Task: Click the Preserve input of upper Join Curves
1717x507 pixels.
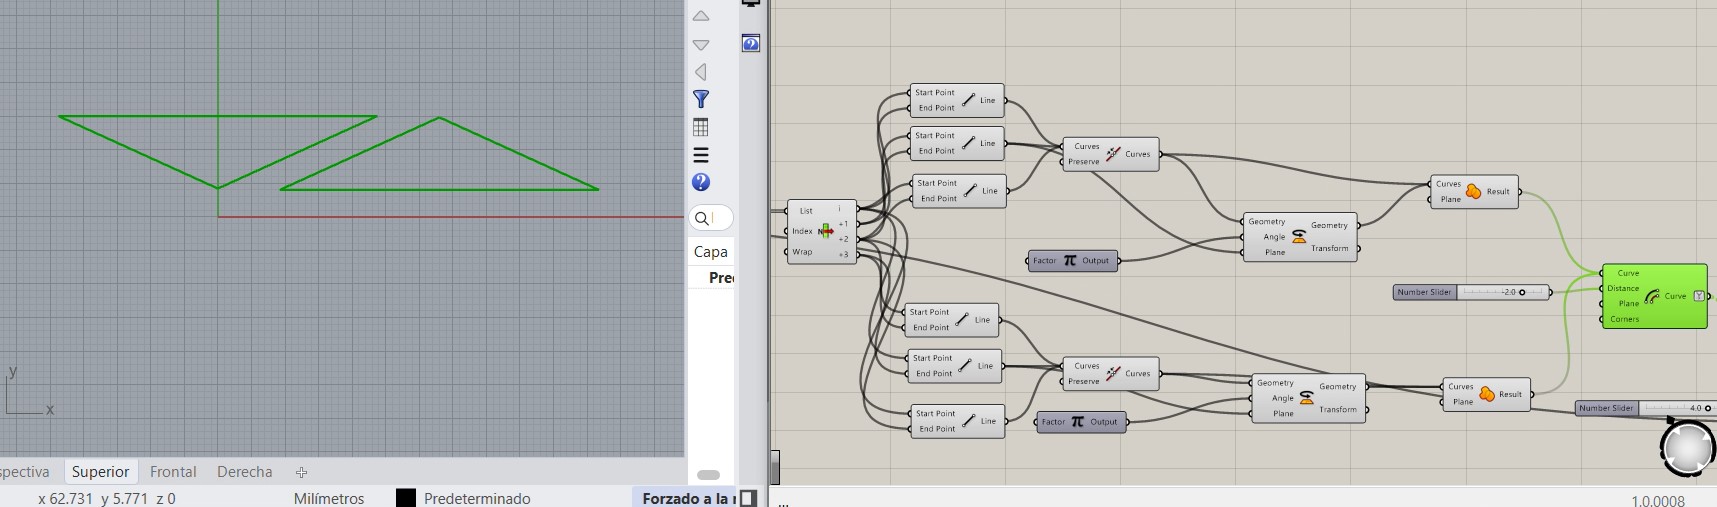Action: [1083, 161]
